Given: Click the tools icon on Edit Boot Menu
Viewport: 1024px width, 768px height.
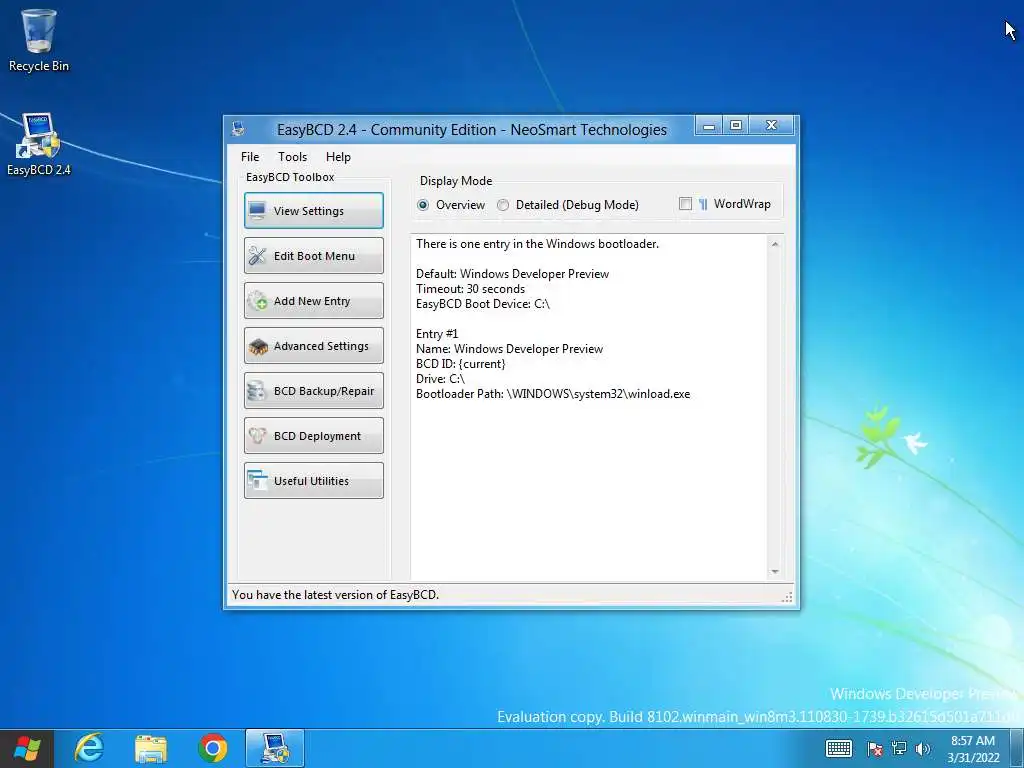Looking at the screenshot, I should [257, 256].
